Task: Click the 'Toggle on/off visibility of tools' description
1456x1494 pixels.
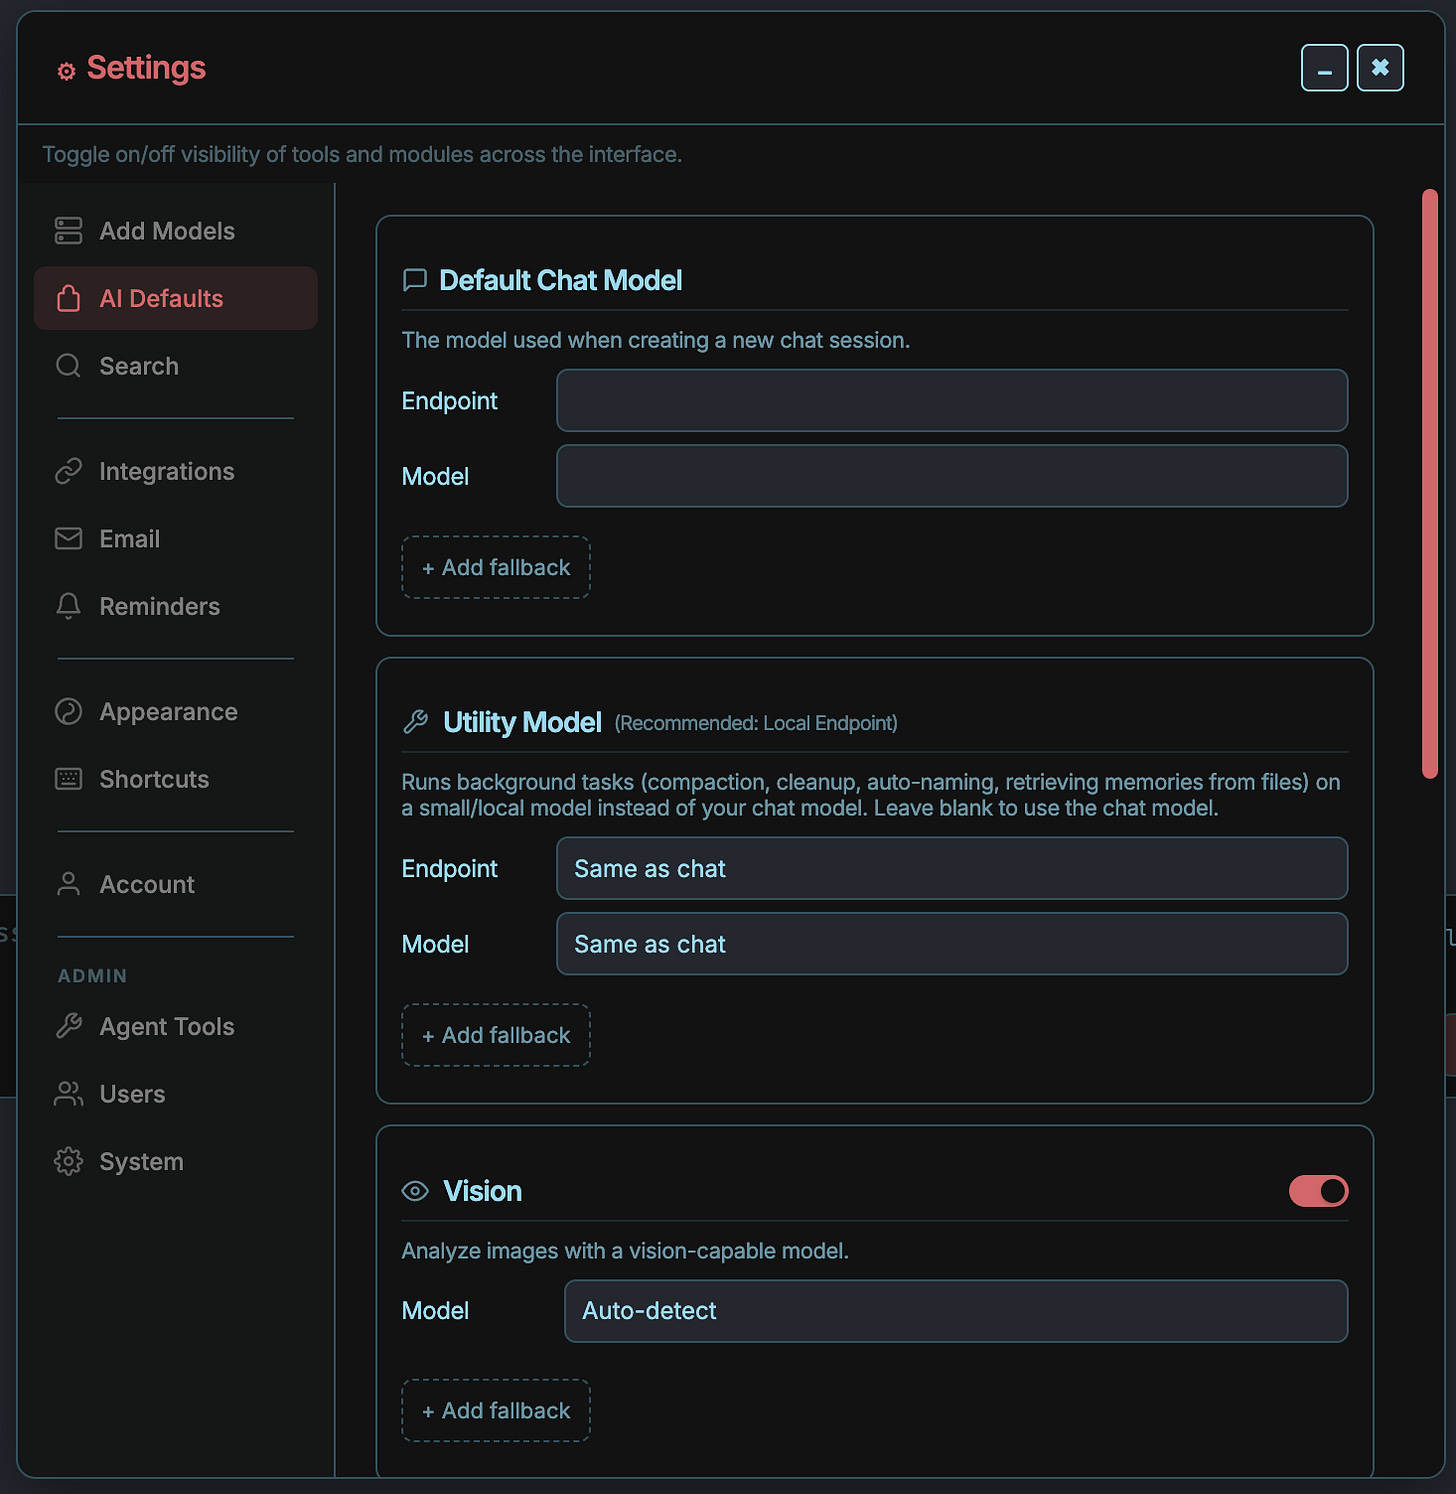Action: click(362, 154)
